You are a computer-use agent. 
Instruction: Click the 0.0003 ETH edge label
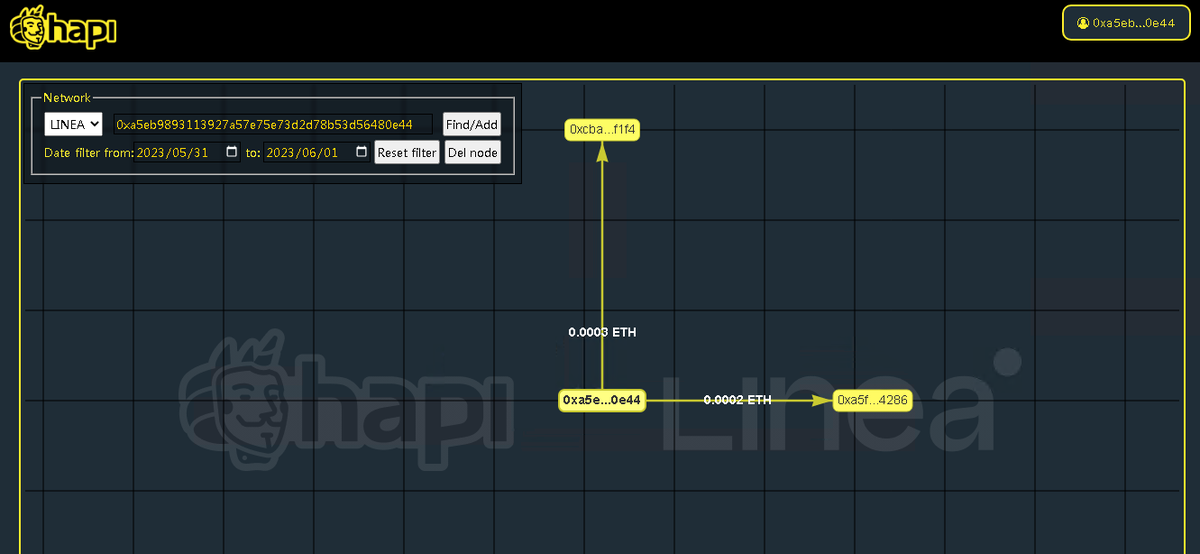pos(602,331)
